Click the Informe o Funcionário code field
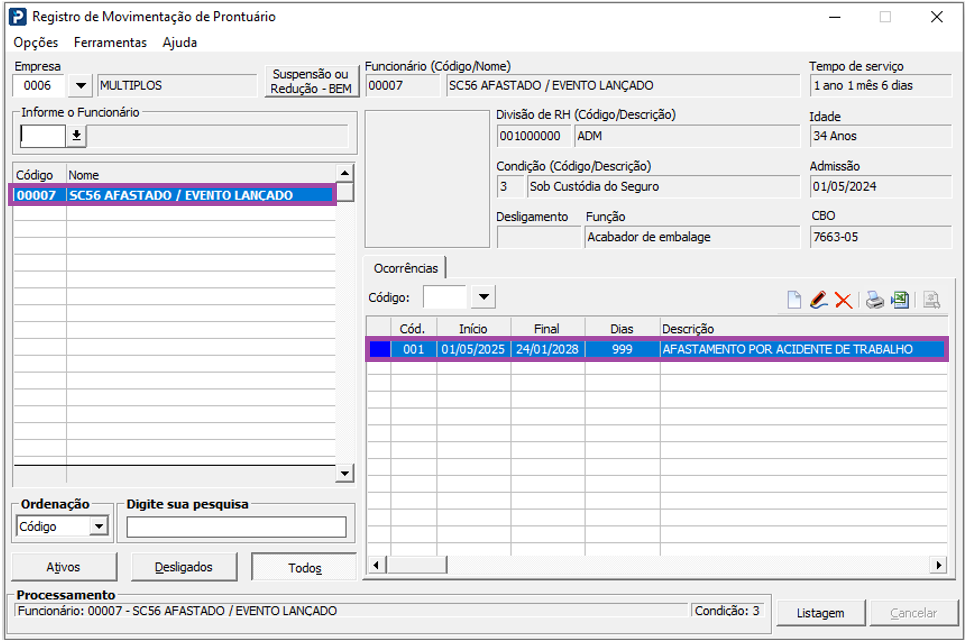The height and width of the screenshot is (640, 966). 43,136
